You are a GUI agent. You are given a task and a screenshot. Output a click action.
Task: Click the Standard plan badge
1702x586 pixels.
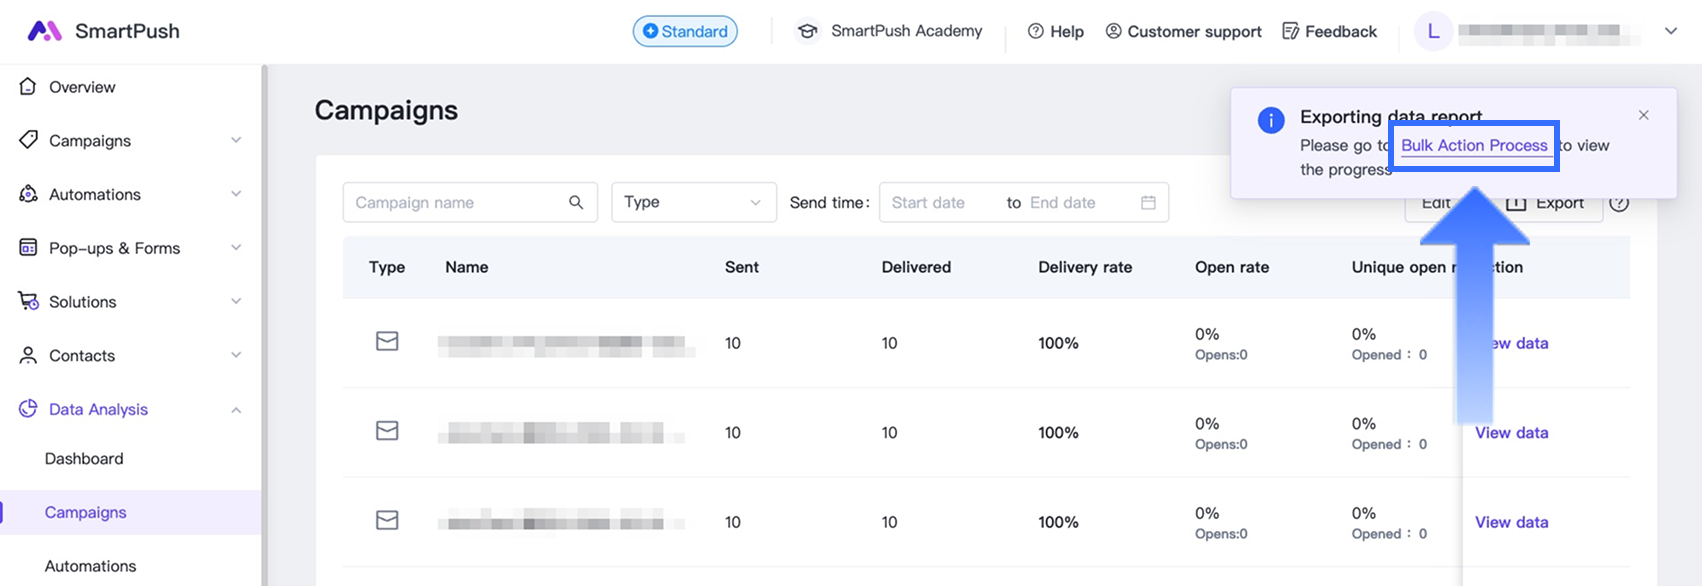click(685, 31)
